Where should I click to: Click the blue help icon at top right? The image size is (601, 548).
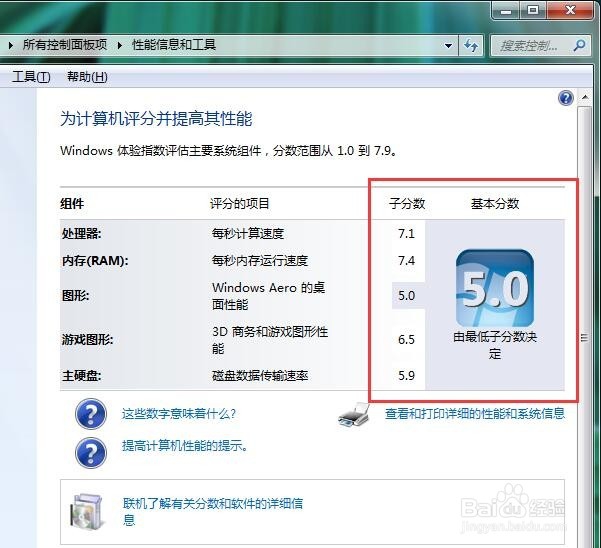pos(566,98)
